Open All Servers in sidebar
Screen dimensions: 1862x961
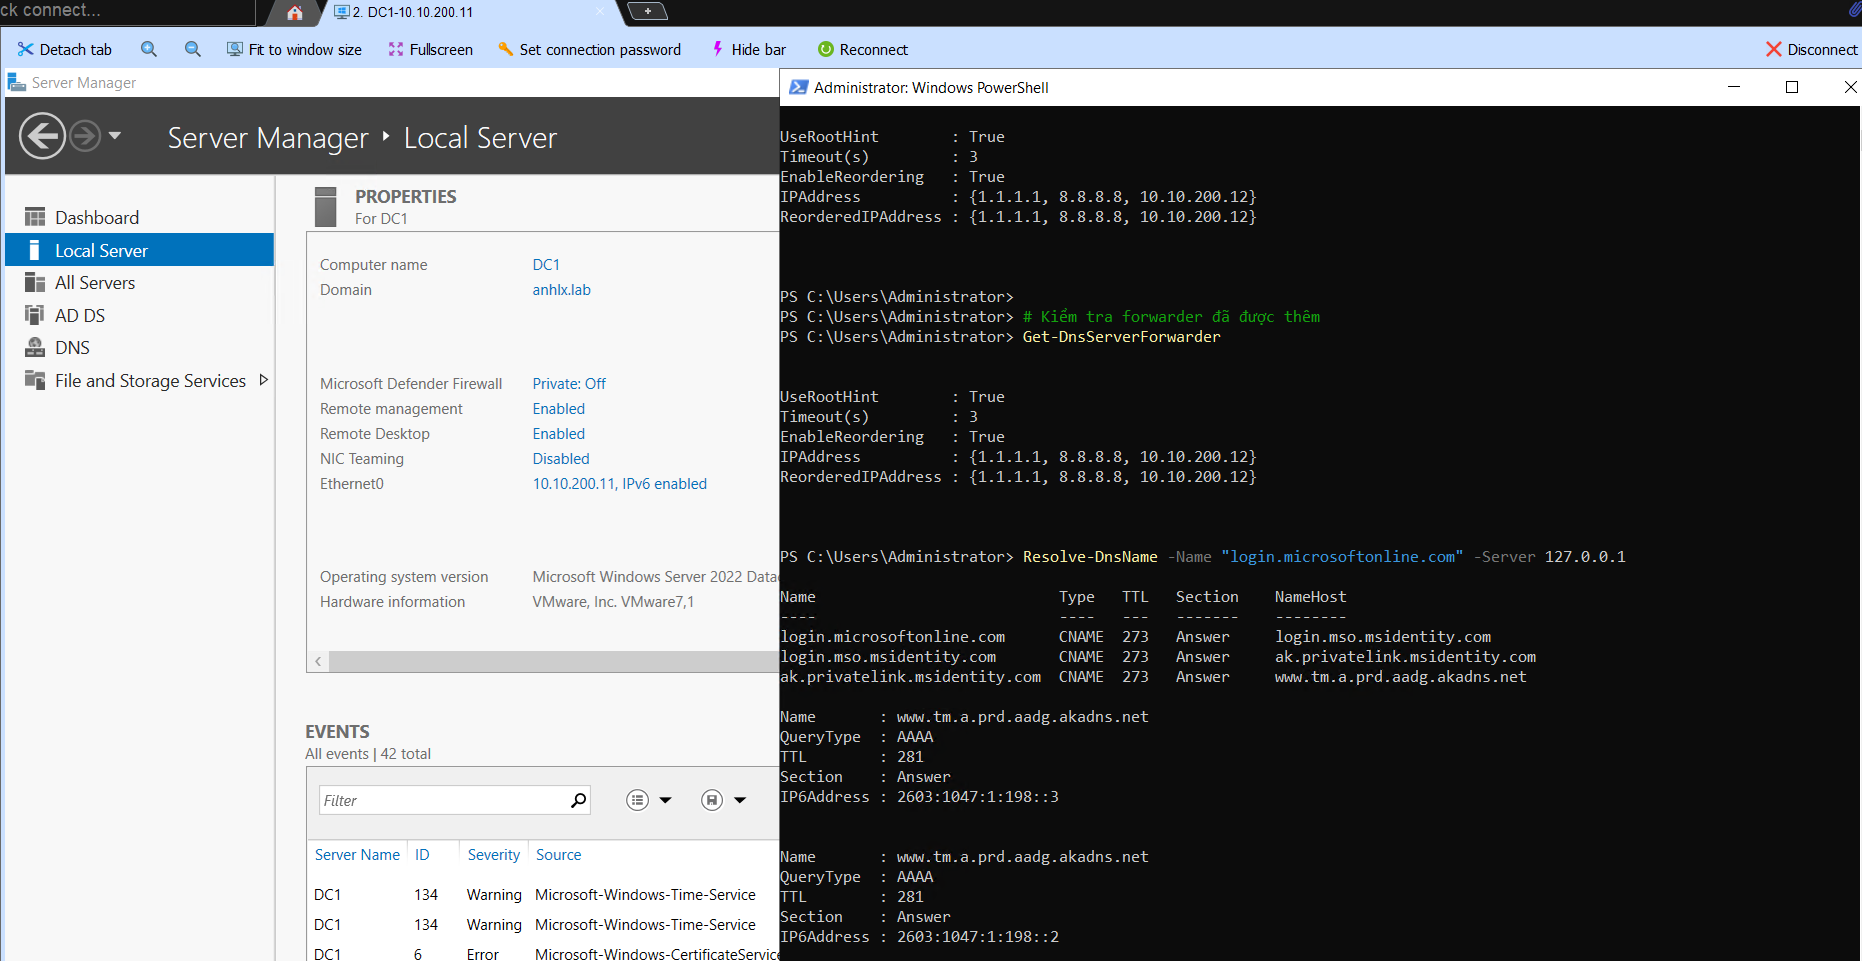coord(95,283)
